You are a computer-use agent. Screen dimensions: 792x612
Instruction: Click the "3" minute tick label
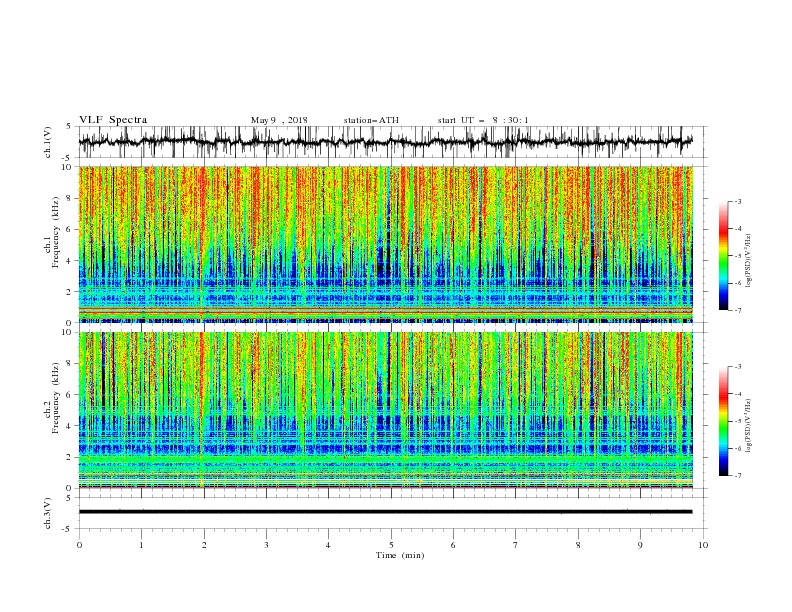pos(266,545)
